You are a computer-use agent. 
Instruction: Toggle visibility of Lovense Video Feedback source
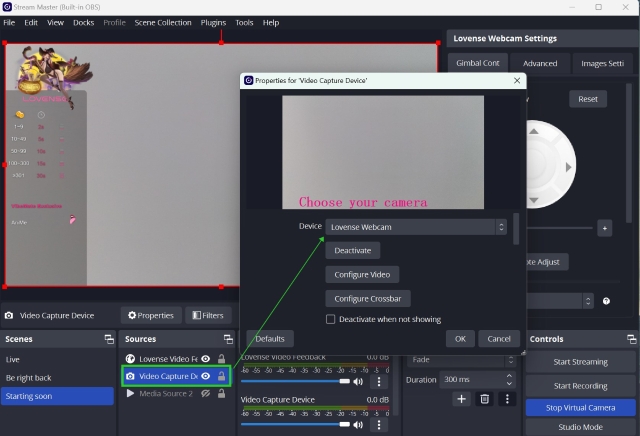(x=205, y=358)
